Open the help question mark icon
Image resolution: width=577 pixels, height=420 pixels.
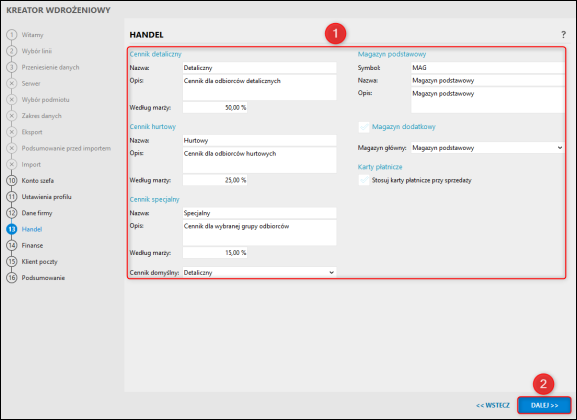click(x=563, y=35)
